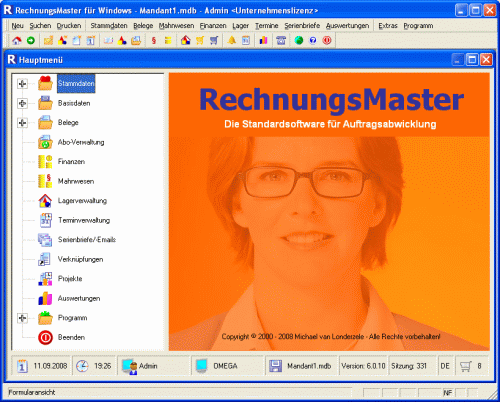Click the shopping cart status bar icon
Screen dimensions: 500x402
466,366
